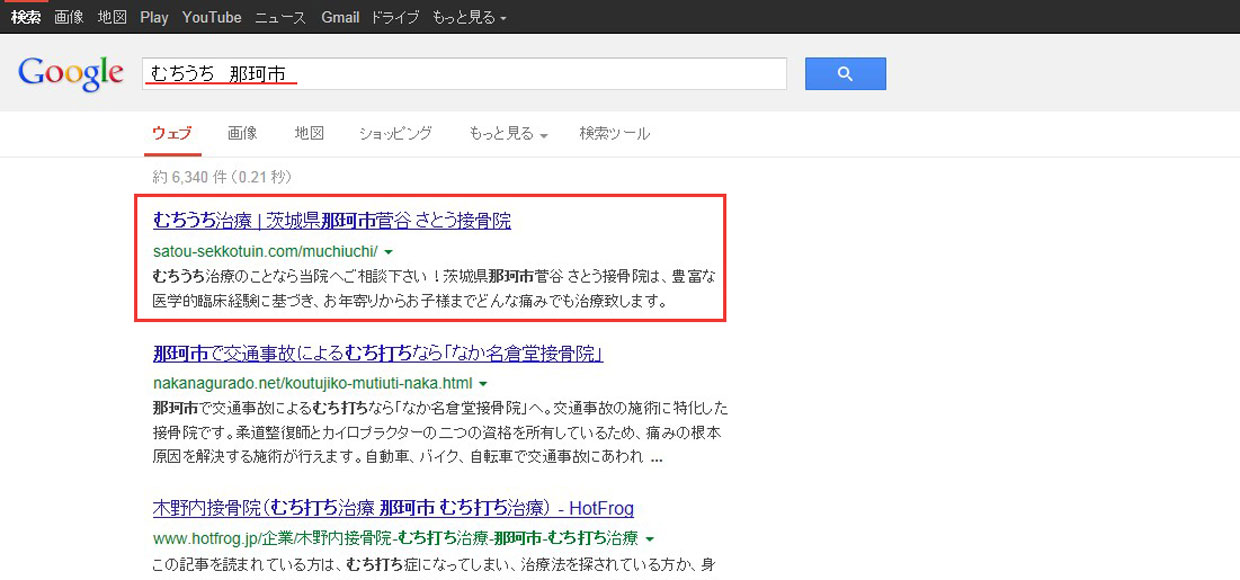
Task: Click the Google logo
Action: pos(71,74)
